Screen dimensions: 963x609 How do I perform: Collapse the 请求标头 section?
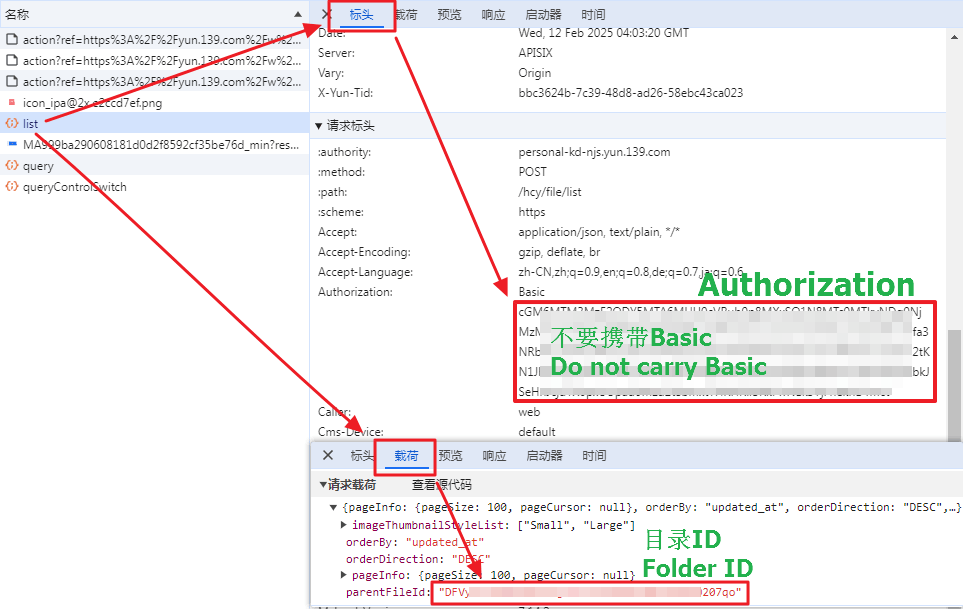[319, 126]
